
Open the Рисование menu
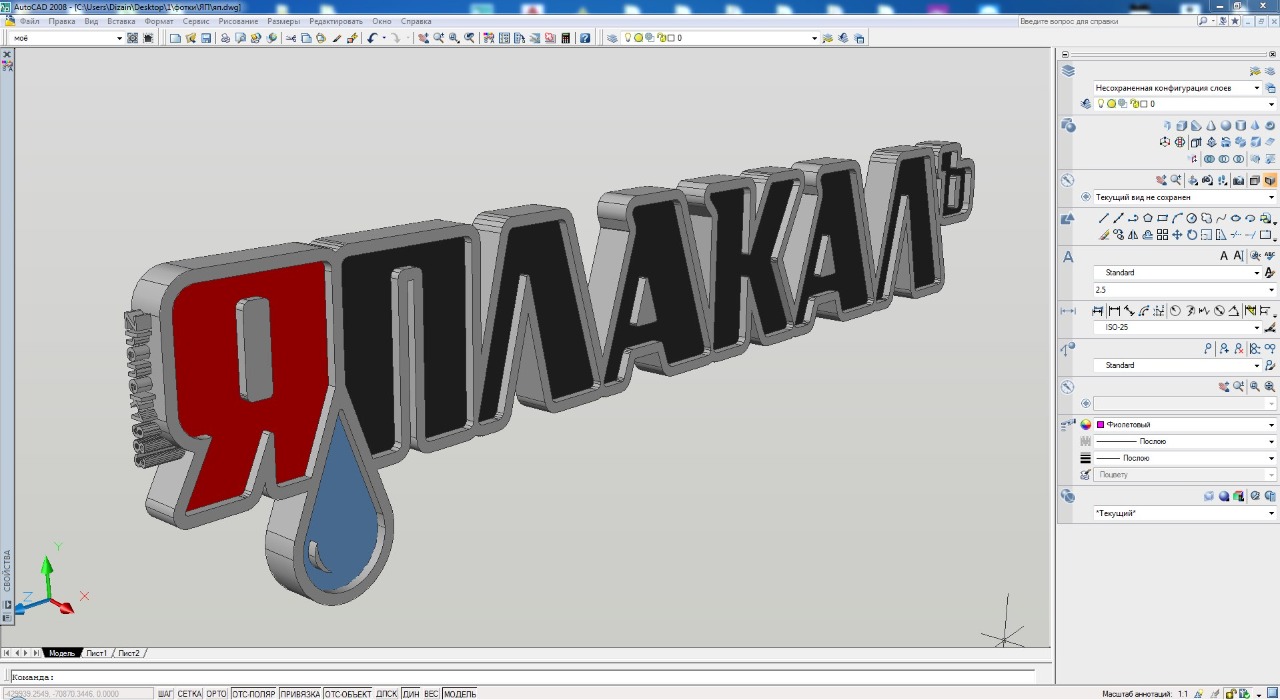tap(238, 21)
